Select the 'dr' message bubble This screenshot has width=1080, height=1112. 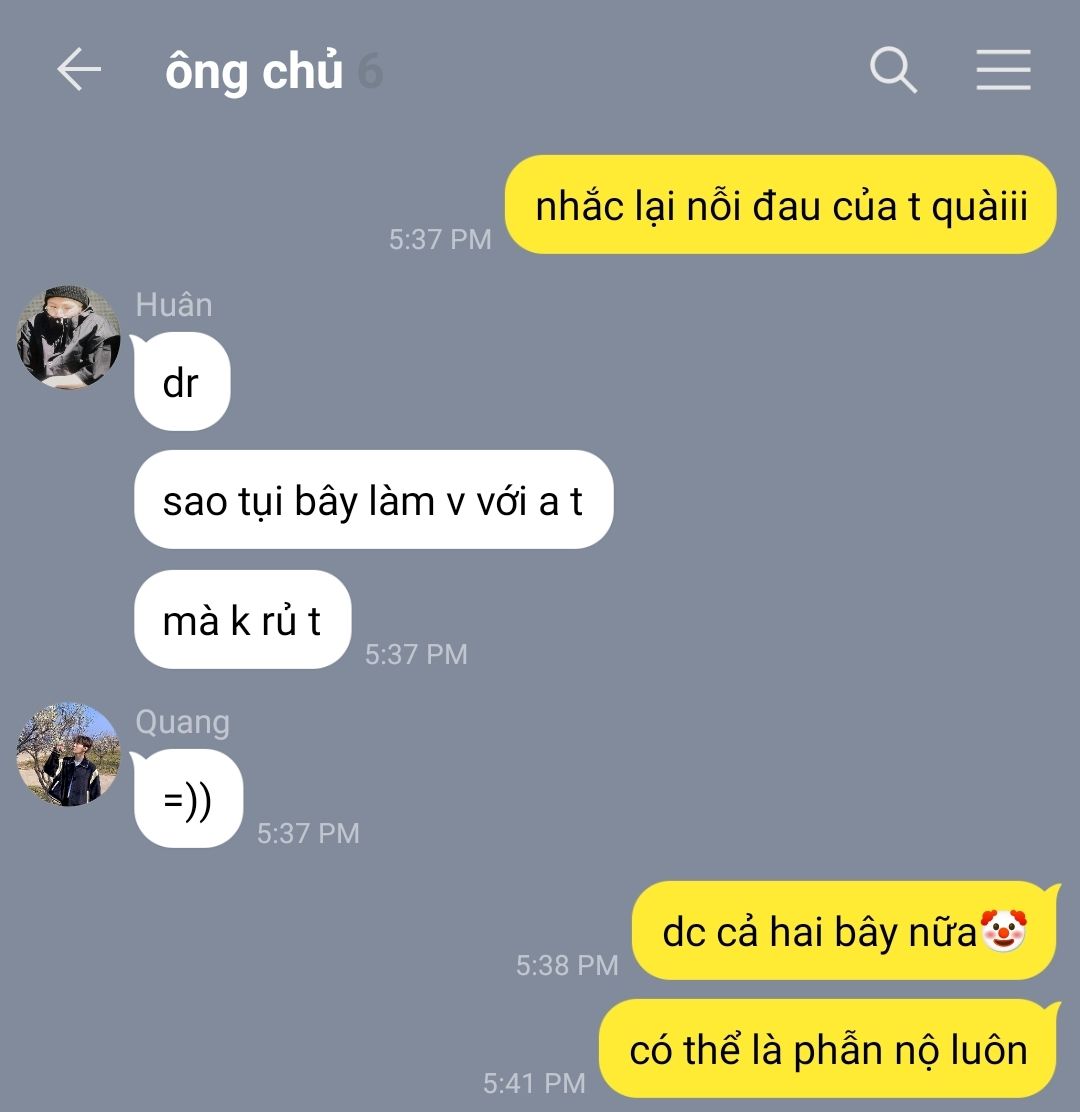182,382
